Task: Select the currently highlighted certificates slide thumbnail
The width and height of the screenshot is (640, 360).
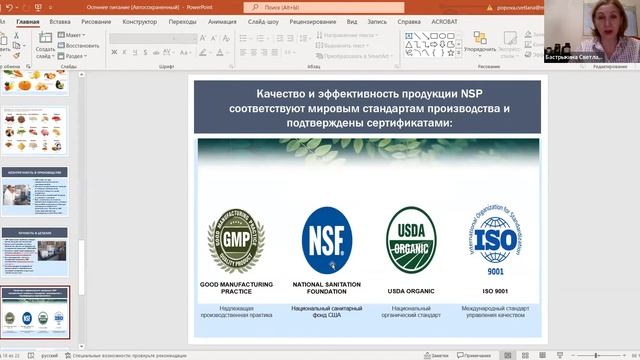Action: click(x=35, y=313)
